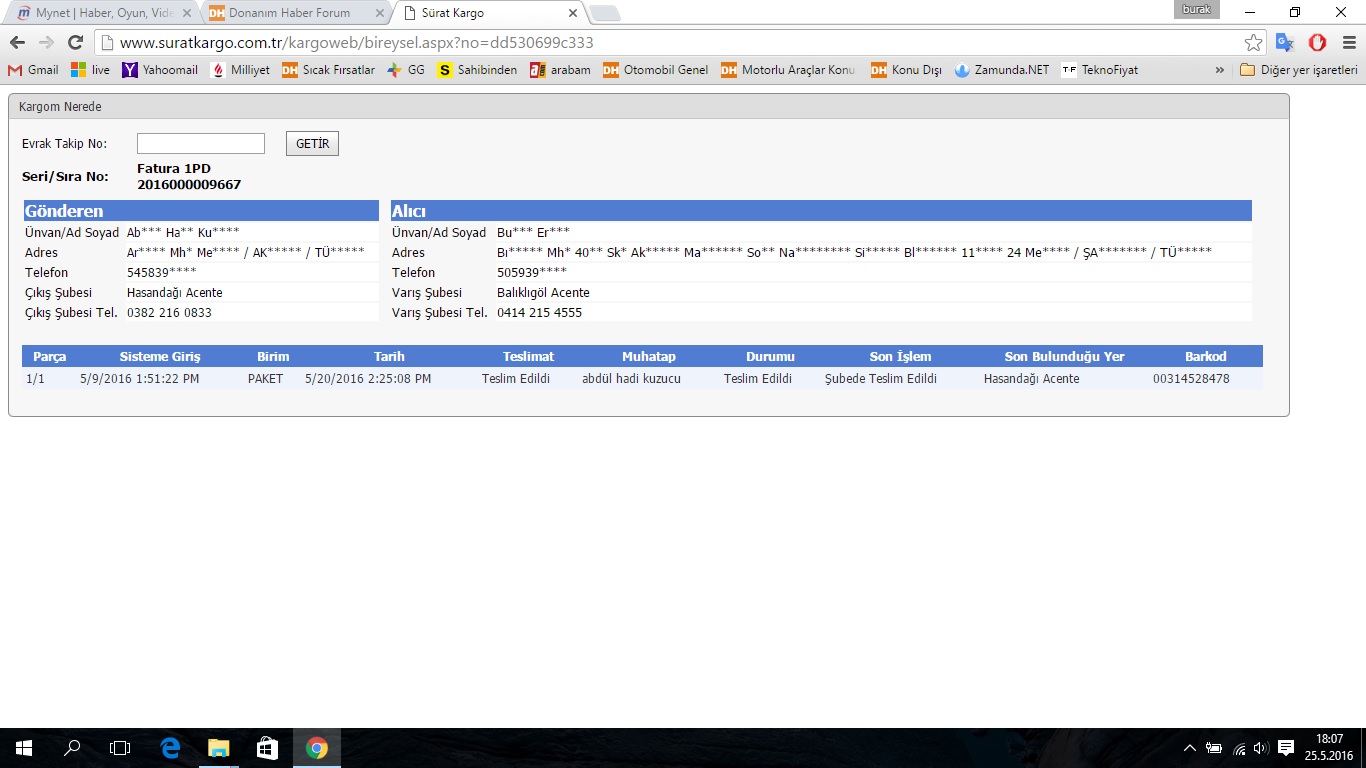Viewport: 1366px width, 768px height.
Task: Open the Gmail bookmark
Action: pos(33,70)
